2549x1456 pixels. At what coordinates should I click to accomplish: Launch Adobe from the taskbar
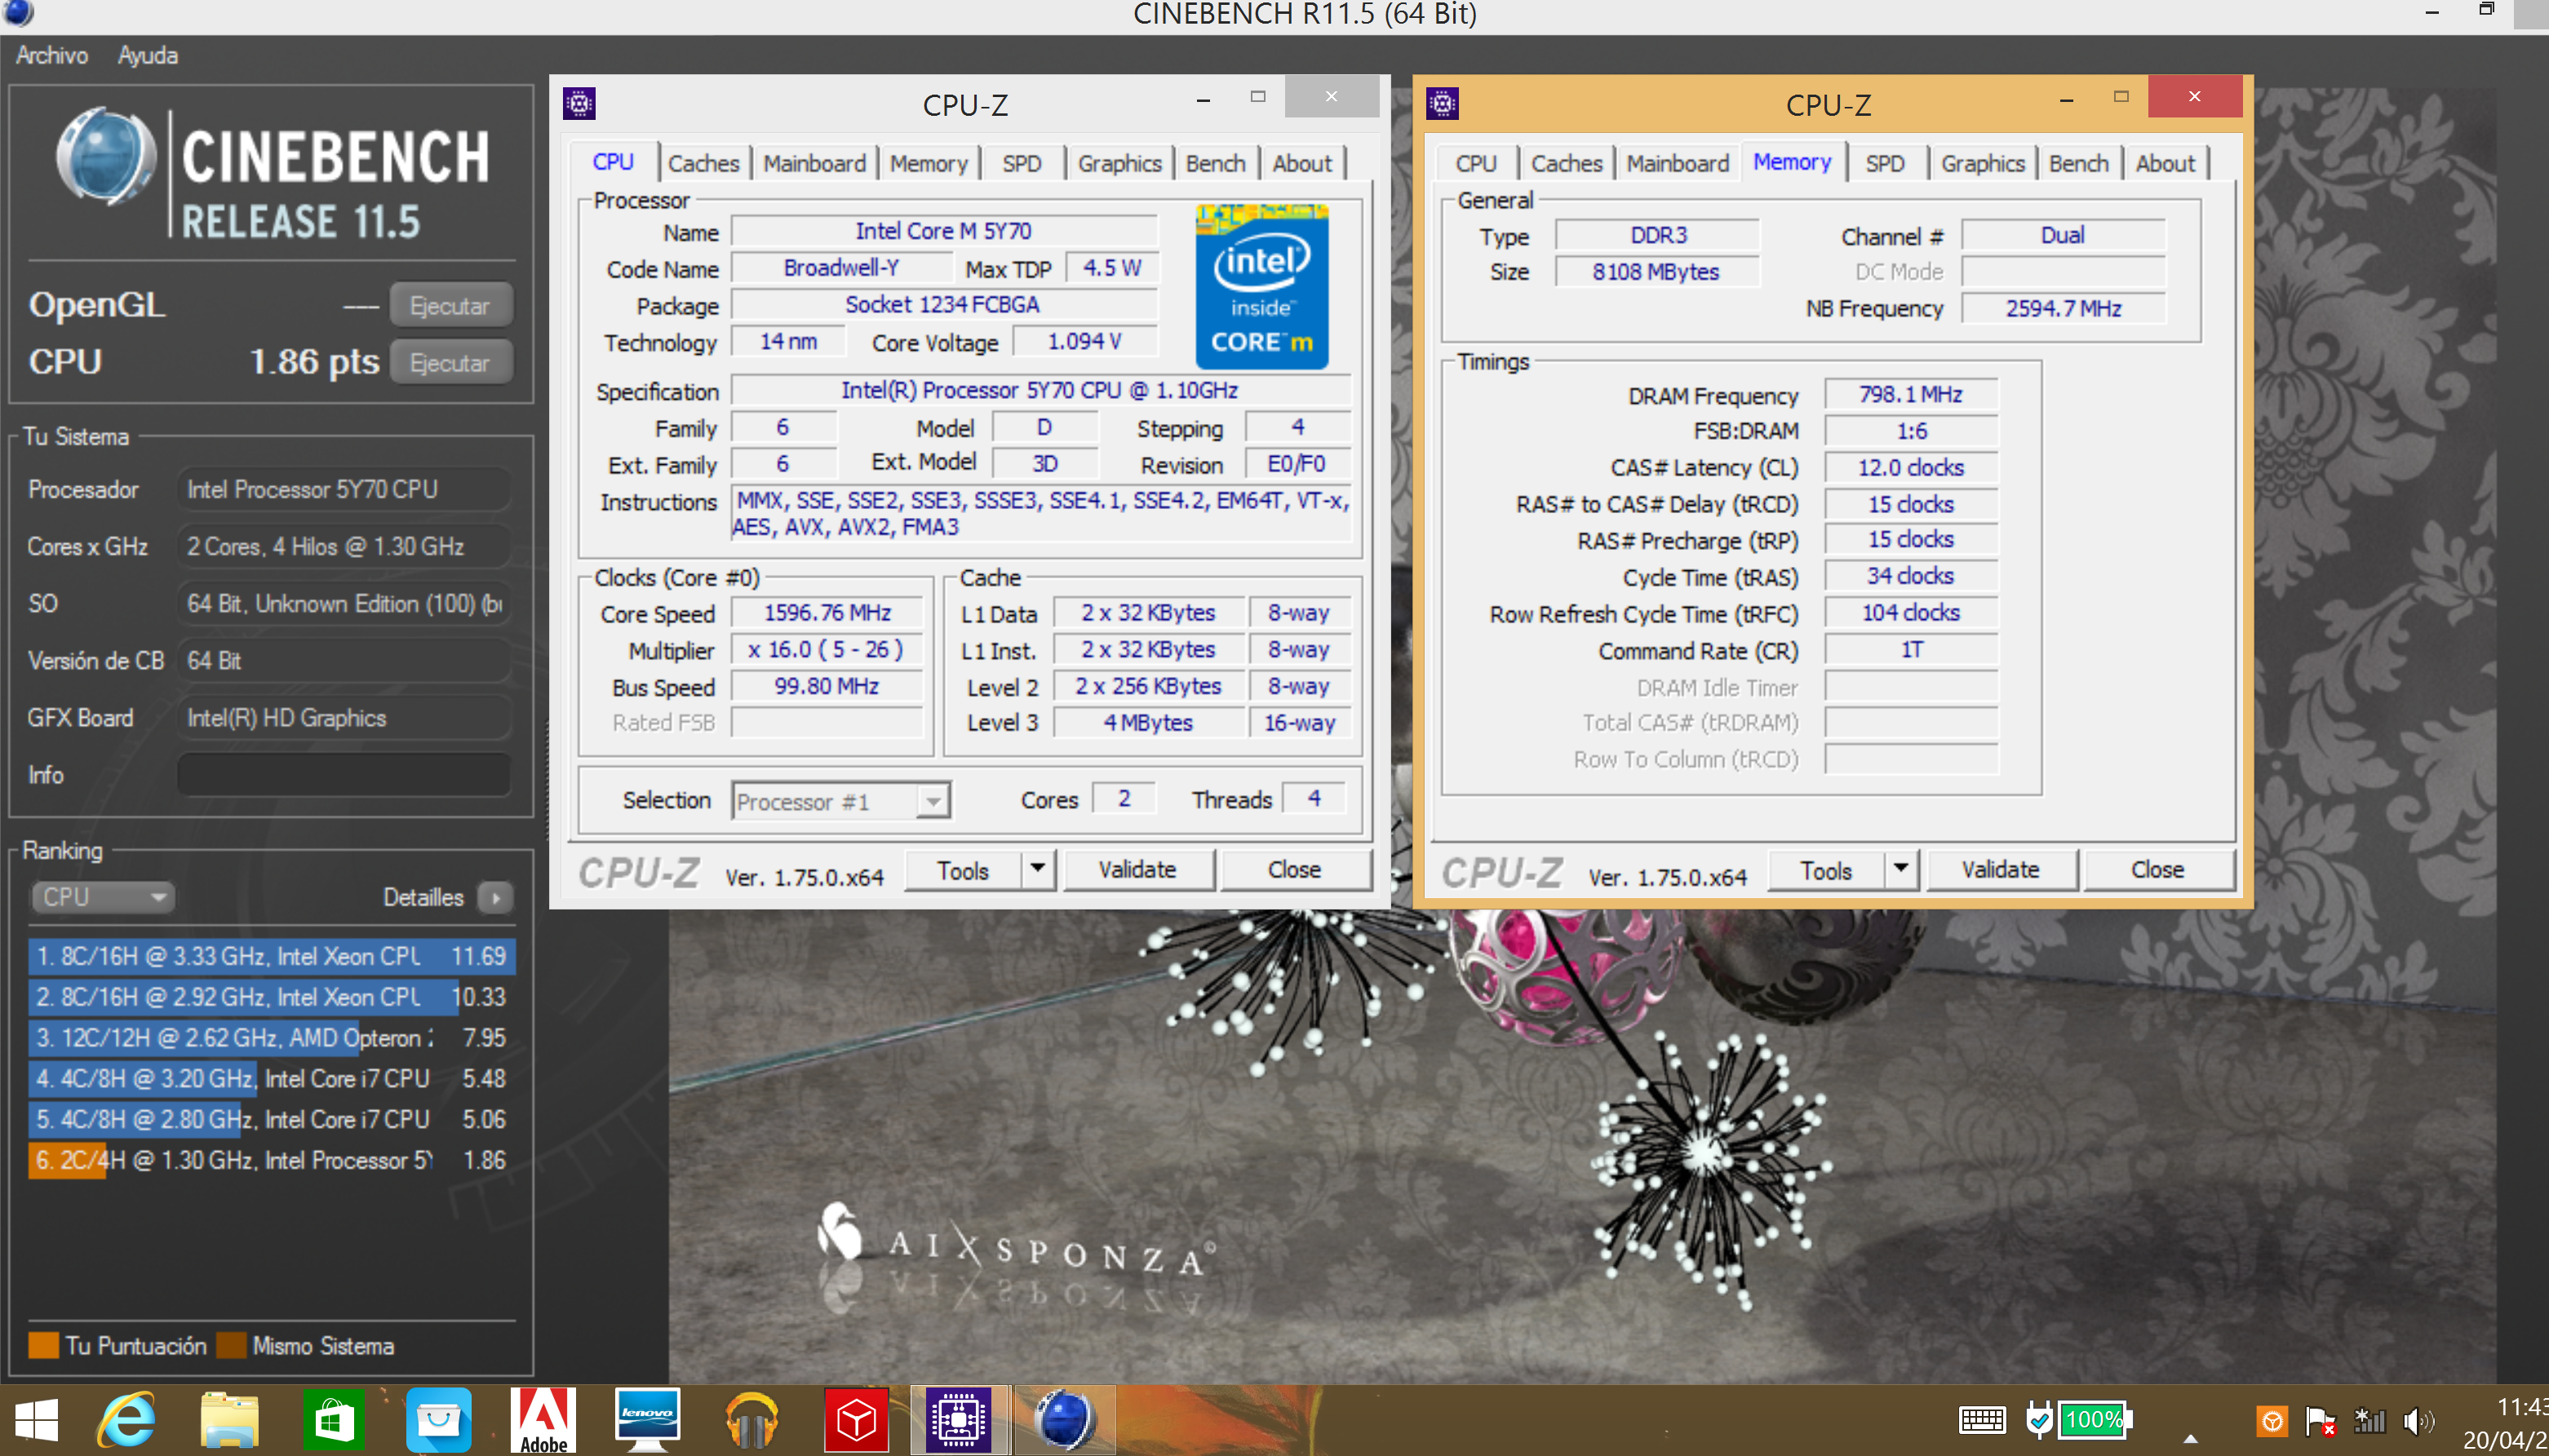click(x=543, y=1420)
